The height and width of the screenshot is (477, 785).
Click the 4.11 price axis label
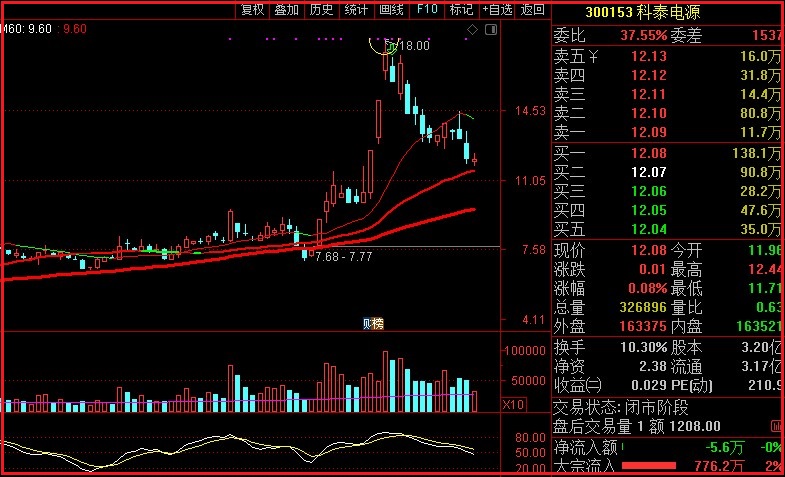(x=533, y=320)
